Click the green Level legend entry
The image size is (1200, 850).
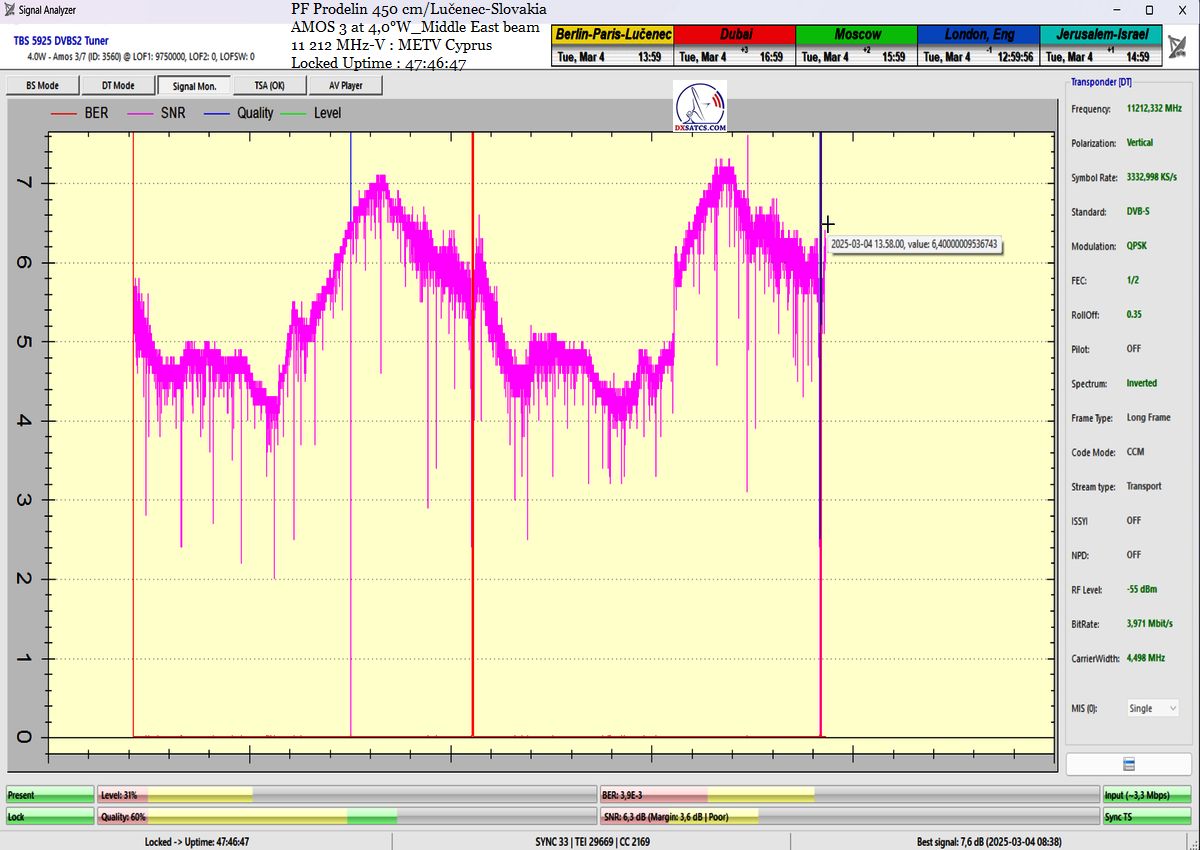point(315,113)
